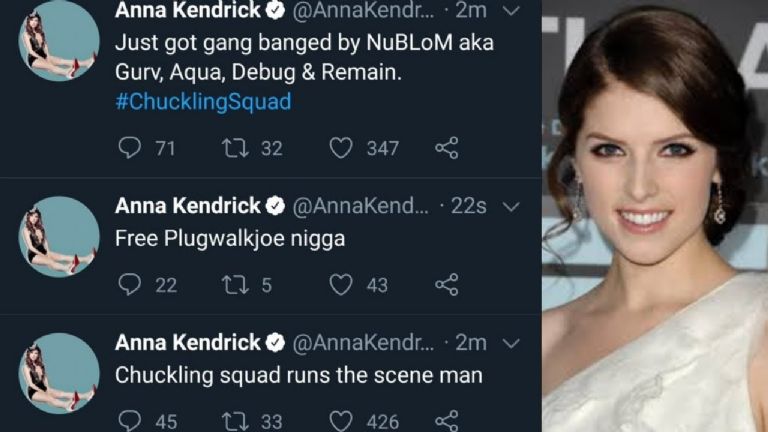Expand chevron on "Chuckling squad runs the scene" tweet
The image size is (768, 432).
511,343
